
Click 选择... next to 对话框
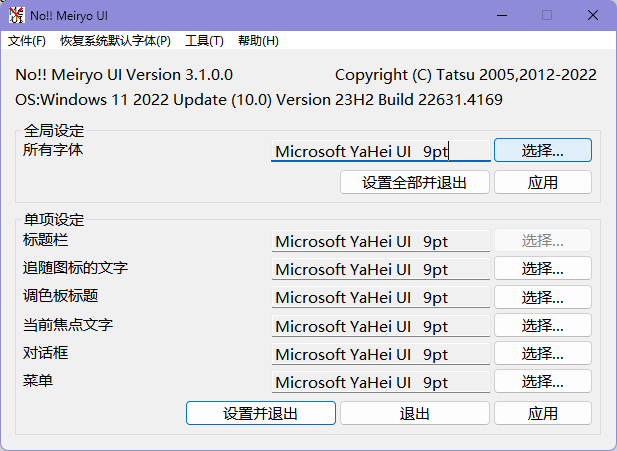click(x=542, y=354)
